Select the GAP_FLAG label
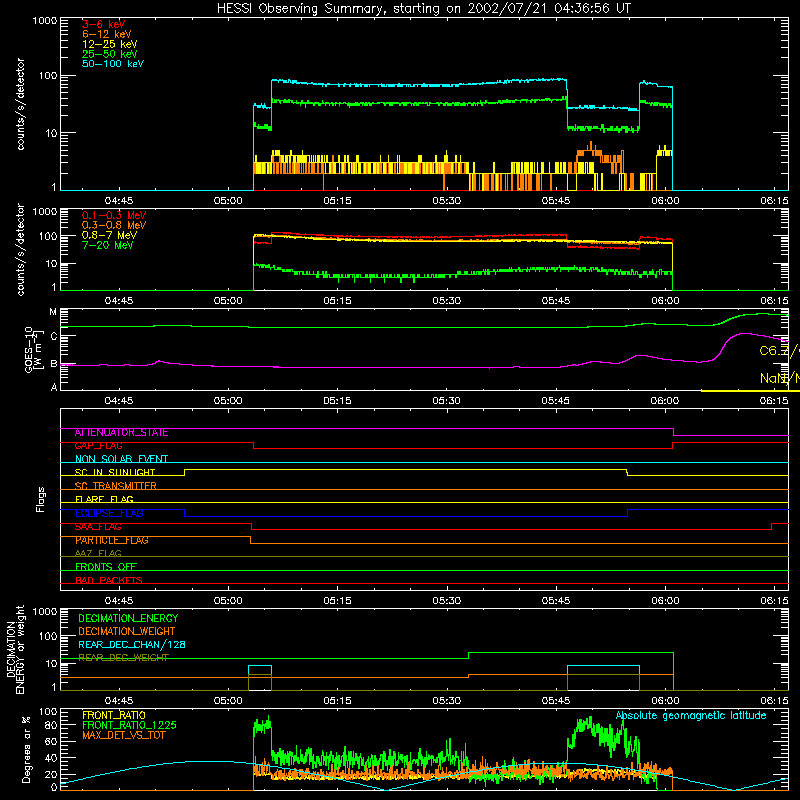Image resolution: width=800 pixels, height=800 pixels. click(98, 446)
